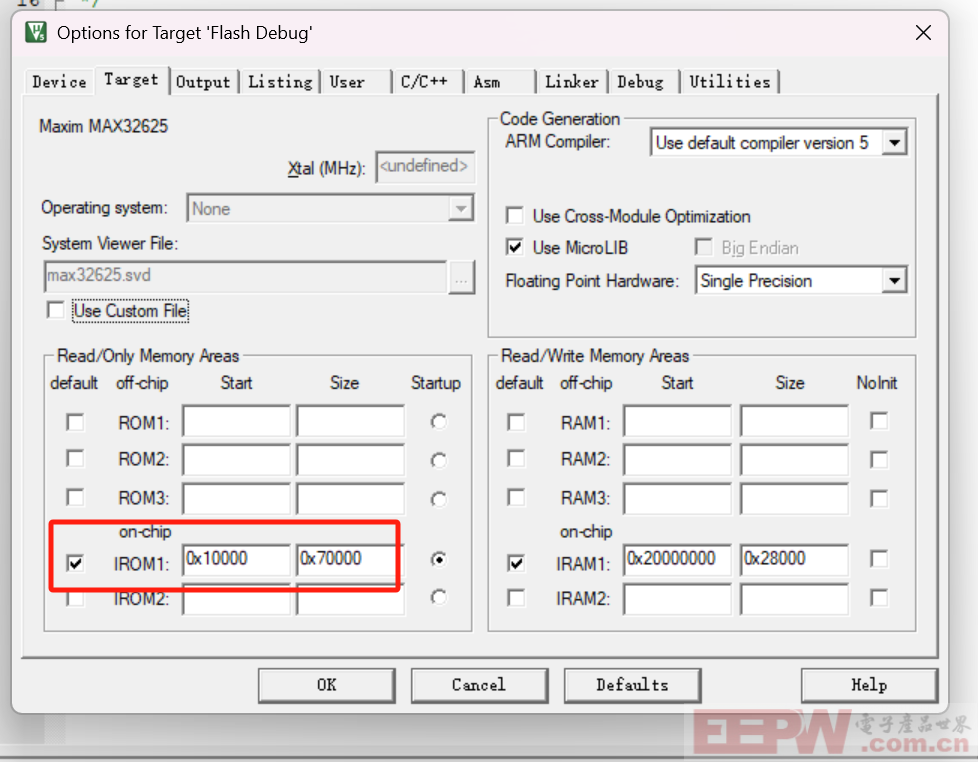978x762 pixels.
Task: Open the Floating Point Hardware dropdown
Action: tap(894, 281)
